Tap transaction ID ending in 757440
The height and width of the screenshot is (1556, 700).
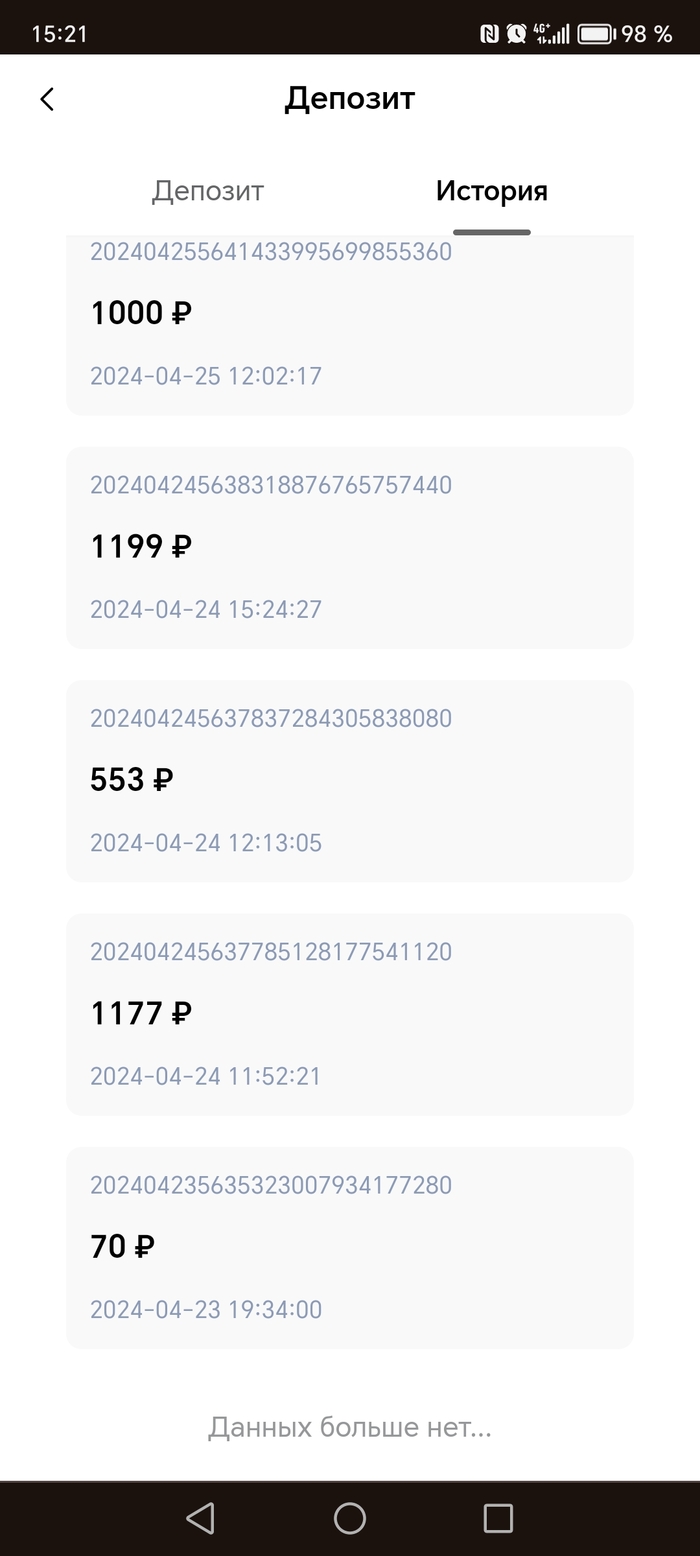point(271,485)
